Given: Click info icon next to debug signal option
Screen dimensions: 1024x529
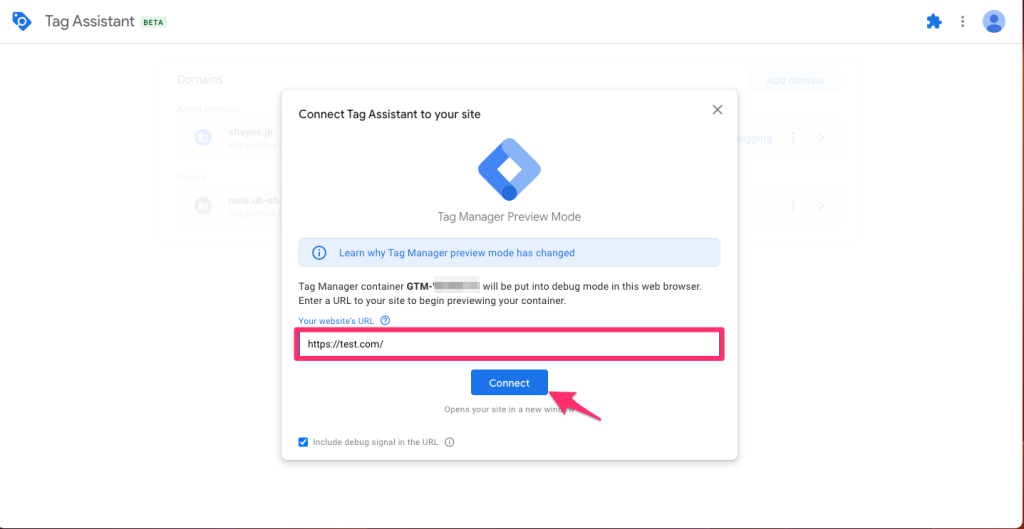Looking at the screenshot, I should (449, 442).
